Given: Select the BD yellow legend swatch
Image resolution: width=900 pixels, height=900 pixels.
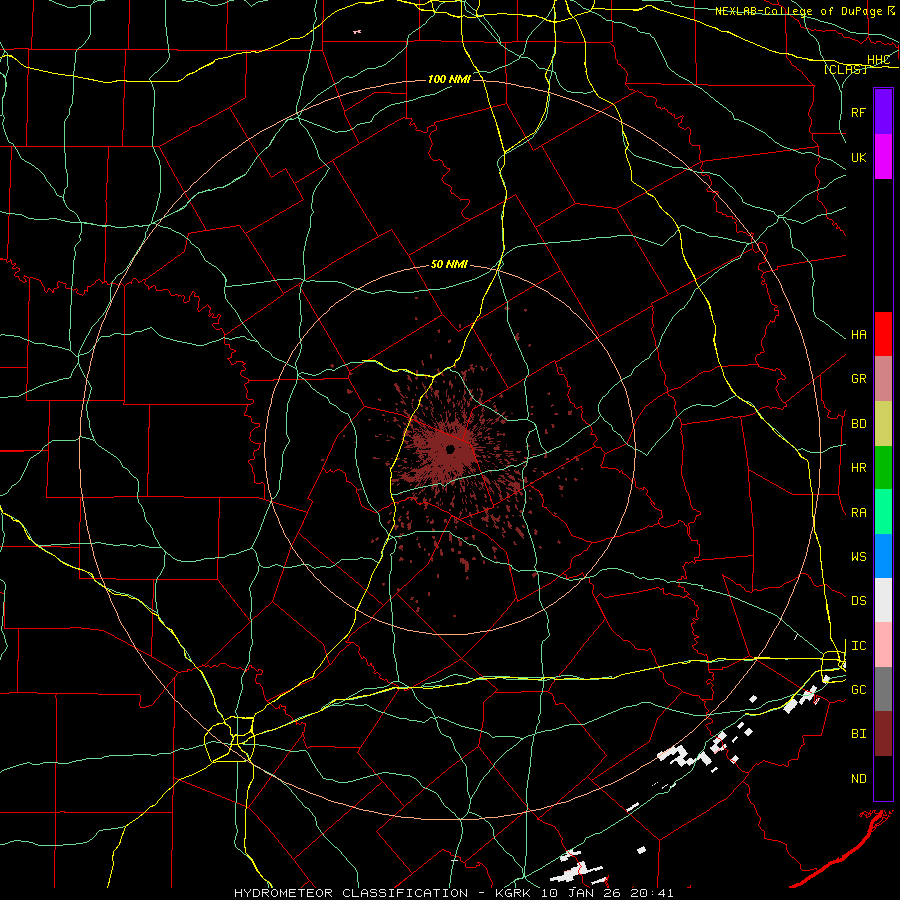Looking at the screenshot, I should [883, 424].
